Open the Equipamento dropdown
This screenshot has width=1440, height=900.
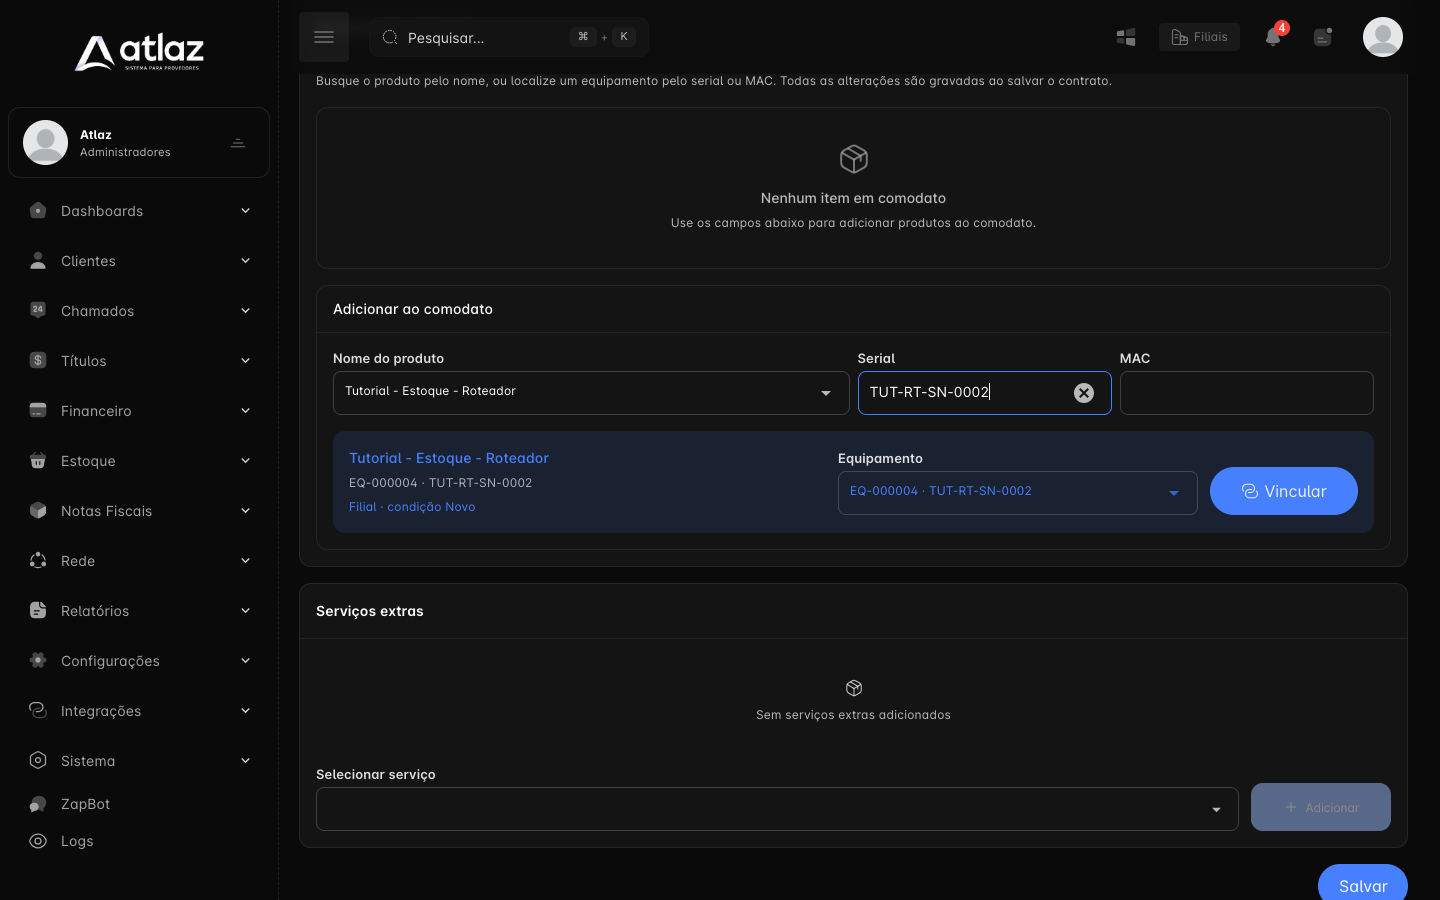click(1017, 493)
